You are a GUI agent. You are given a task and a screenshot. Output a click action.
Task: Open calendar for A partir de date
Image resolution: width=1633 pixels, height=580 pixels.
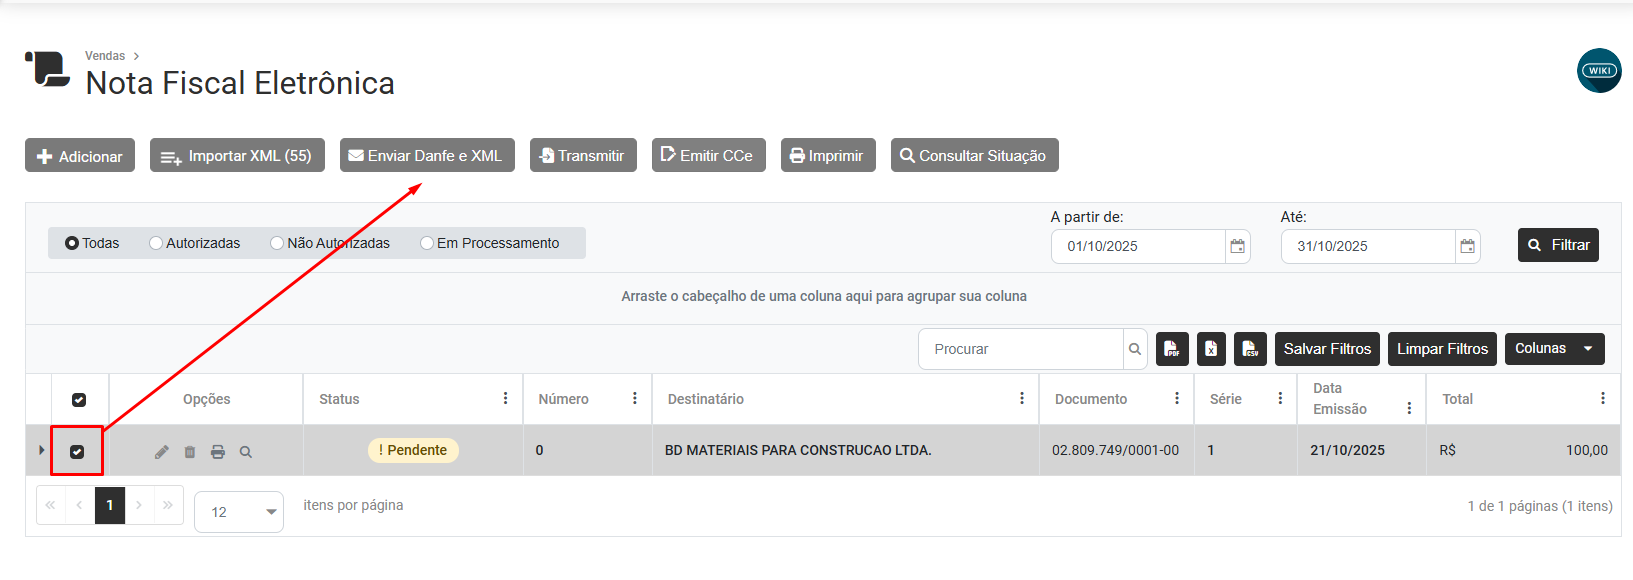1238,246
